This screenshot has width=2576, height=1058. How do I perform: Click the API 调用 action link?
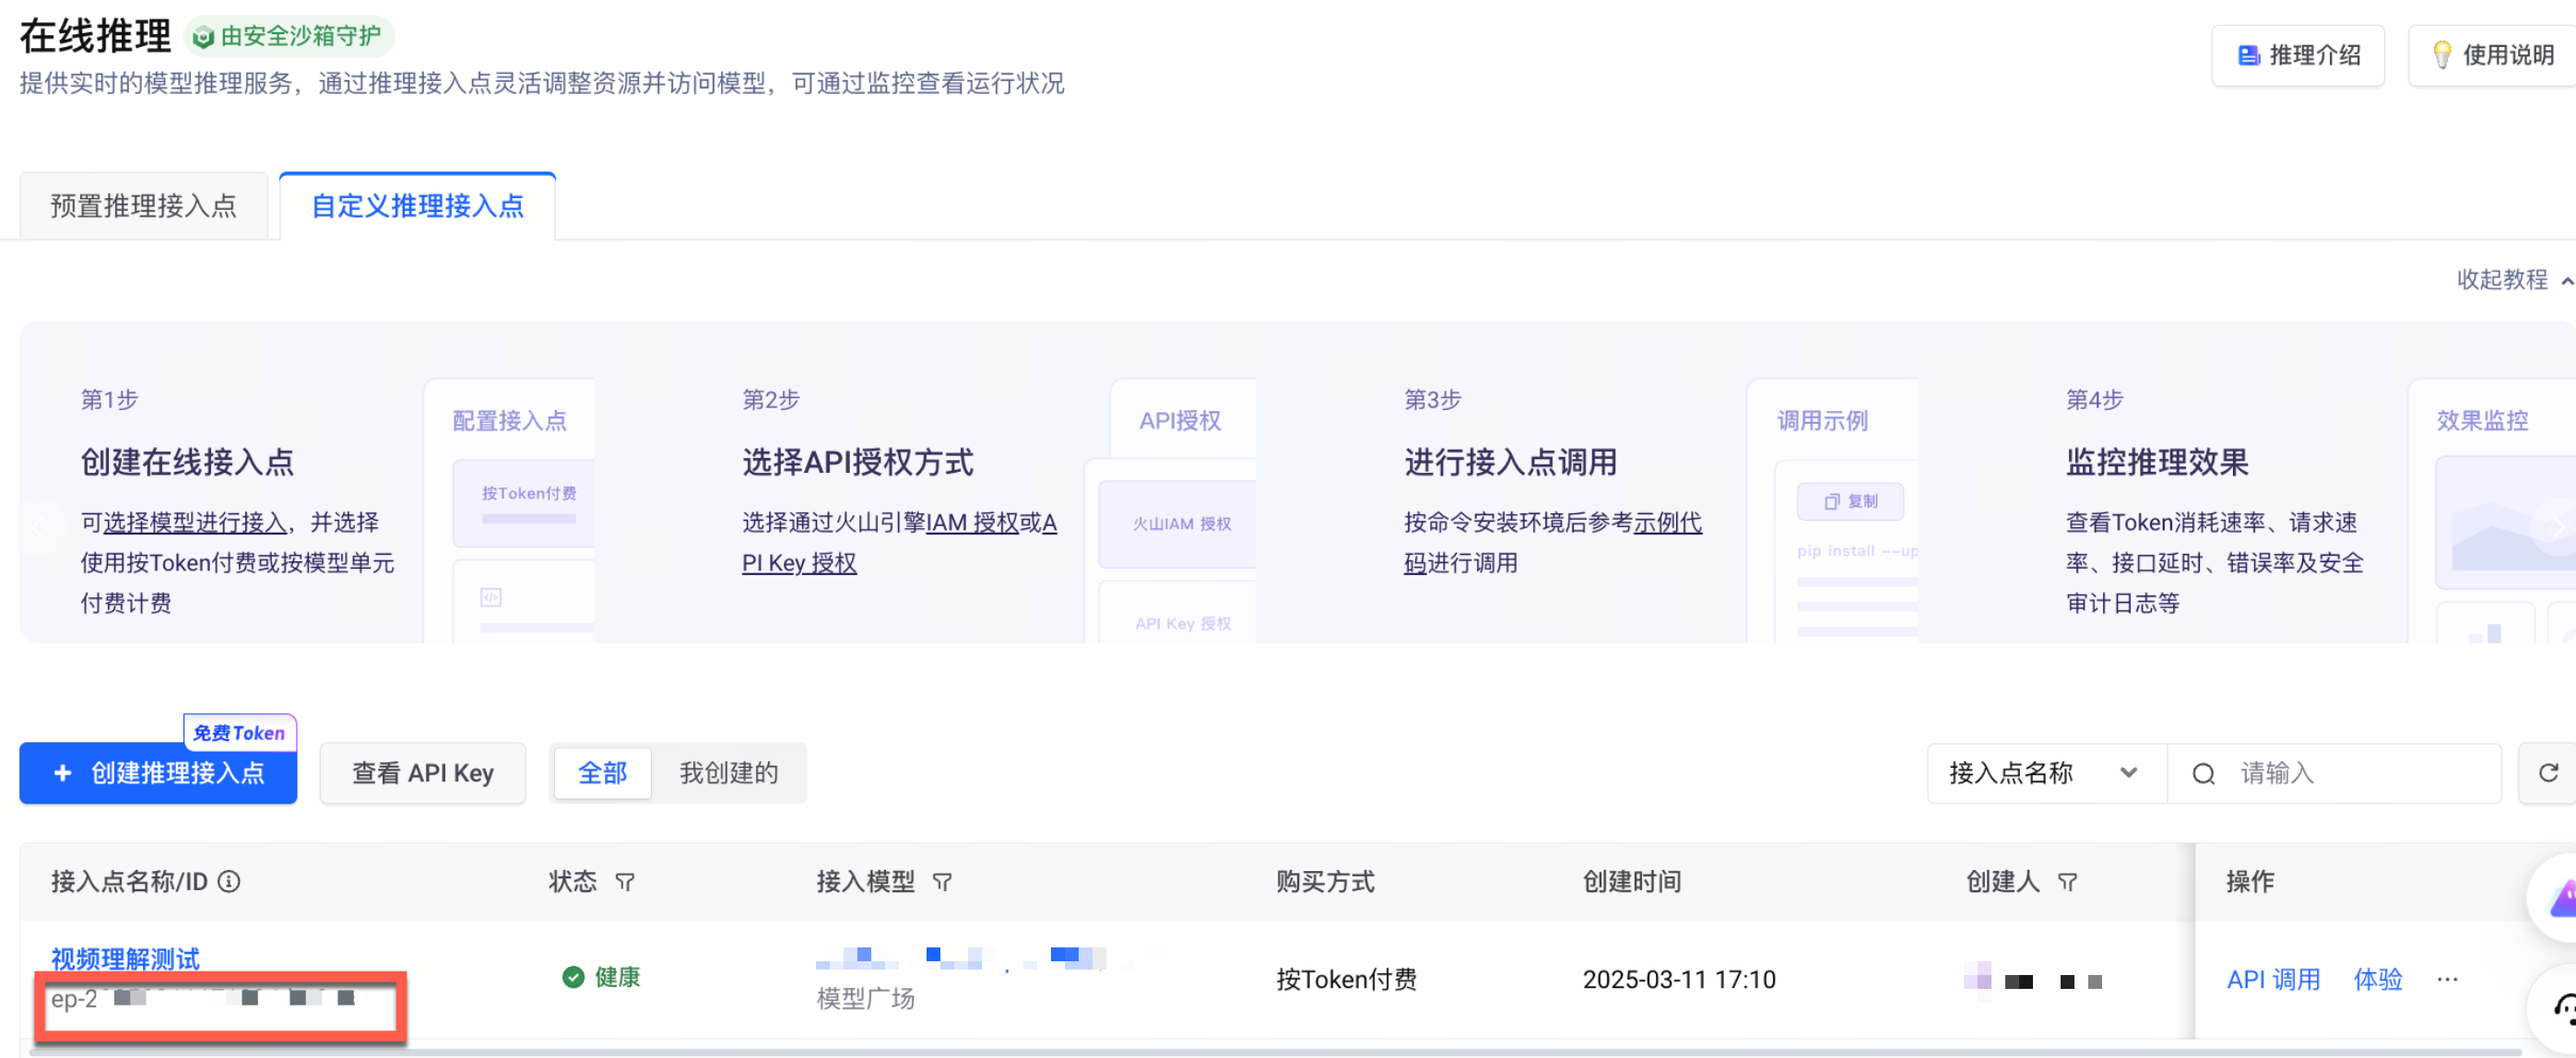[x=2272, y=979]
